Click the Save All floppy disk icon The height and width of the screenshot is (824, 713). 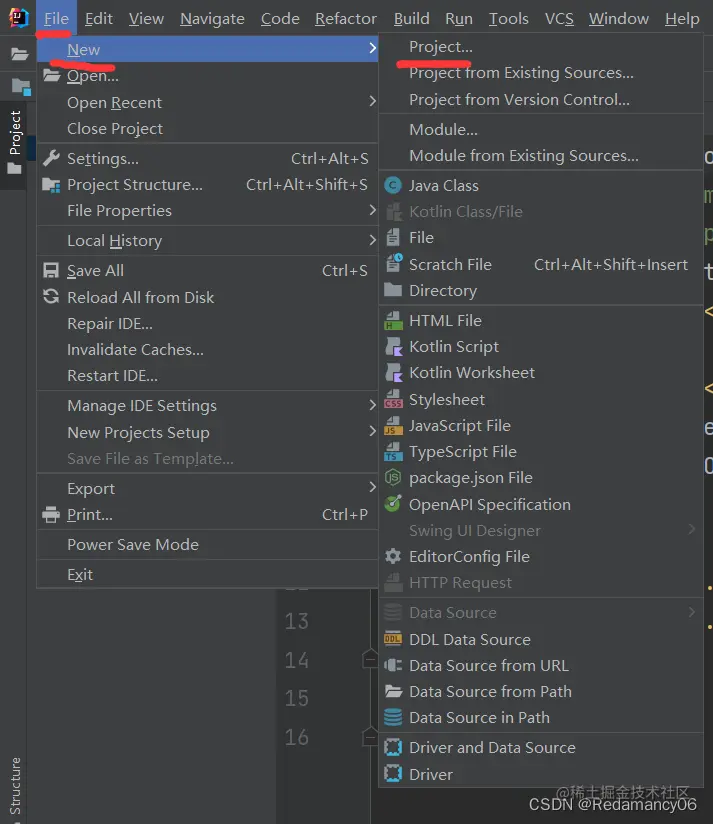51,270
